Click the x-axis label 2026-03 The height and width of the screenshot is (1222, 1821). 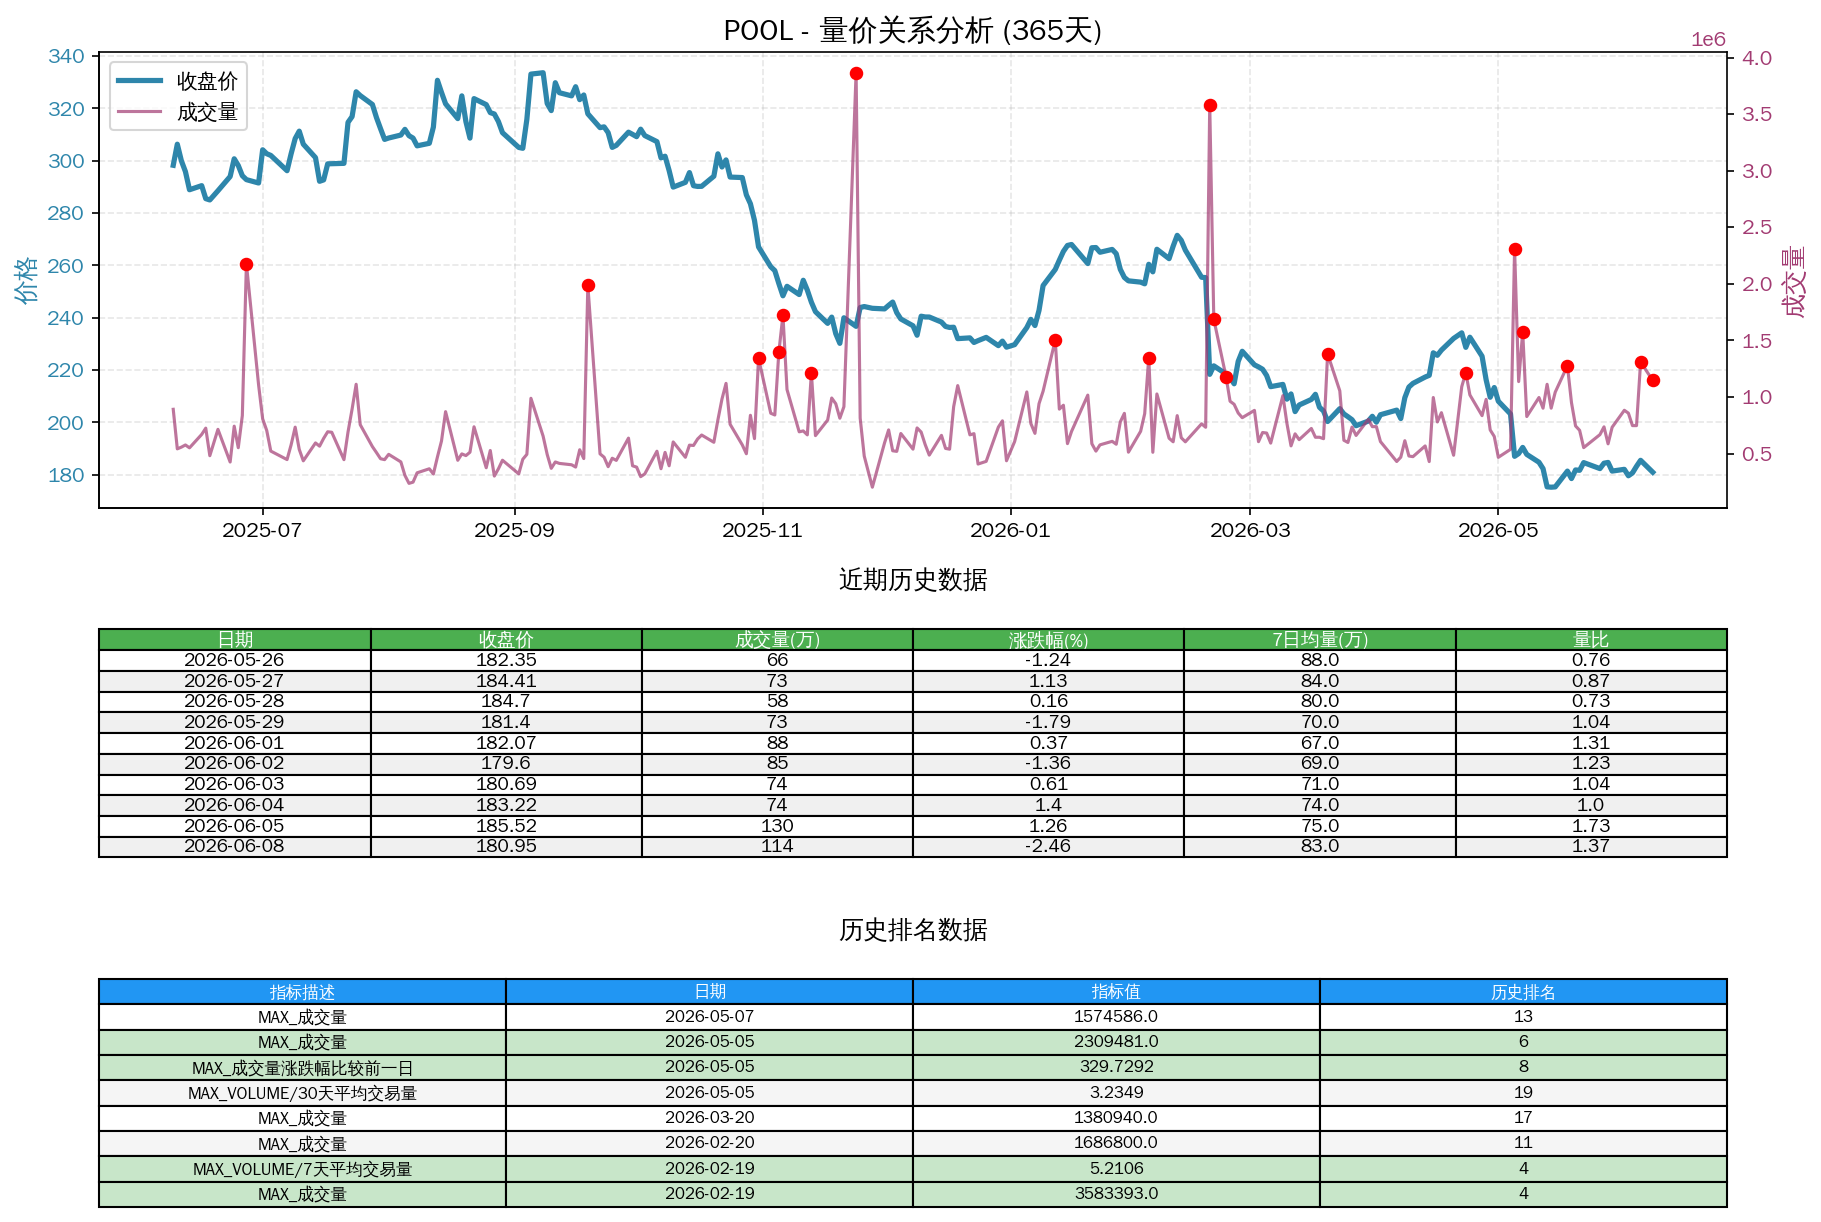coord(1250,530)
